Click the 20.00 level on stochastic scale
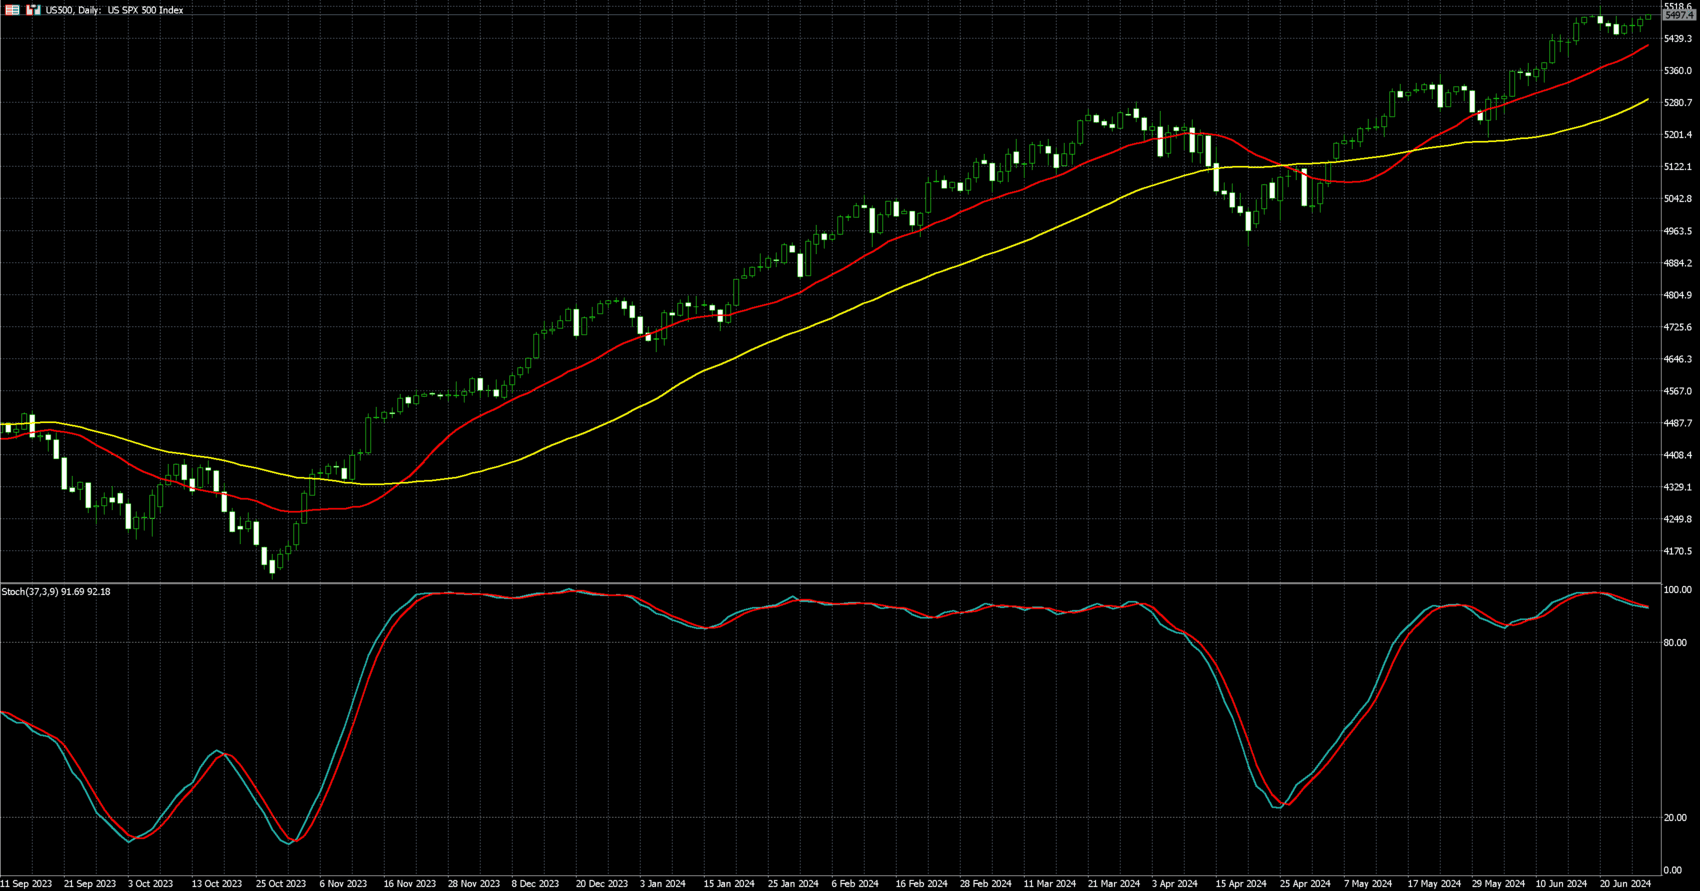The height and width of the screenshot is (891, 1700). click(x=1675, y=818)
